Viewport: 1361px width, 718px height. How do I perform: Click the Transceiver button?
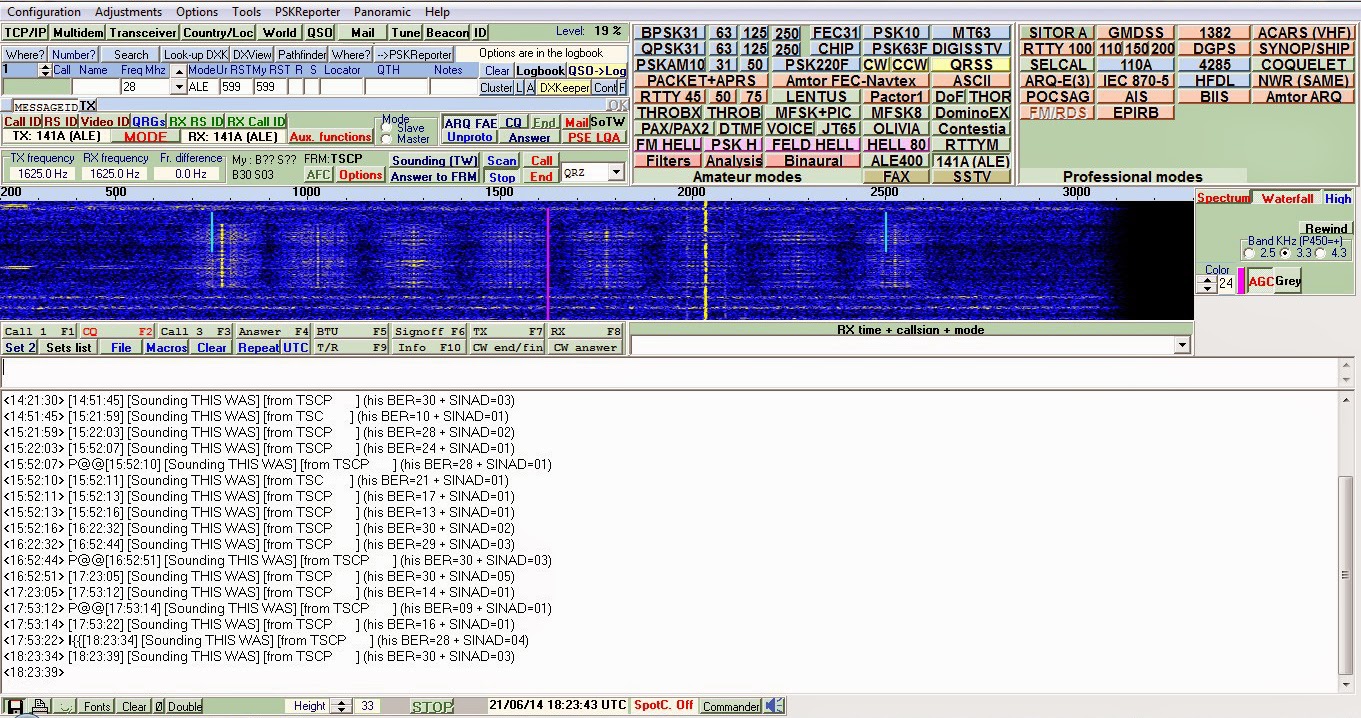coord(143,33)
